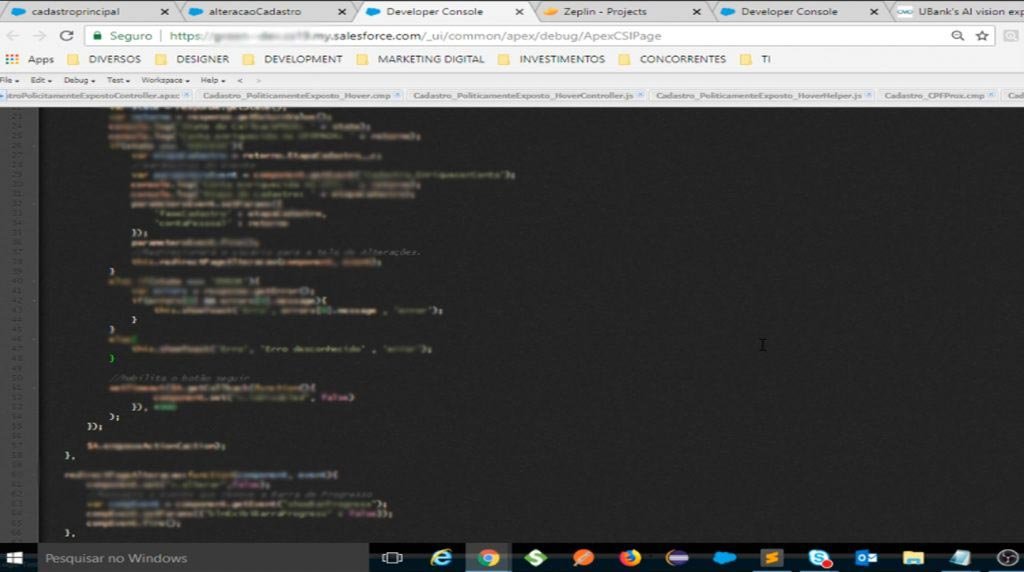This screenshot has width=1024, height=572.
Task: Reload the page with the refresh icon
Action: pyautogui.click(x=67, y=36)
